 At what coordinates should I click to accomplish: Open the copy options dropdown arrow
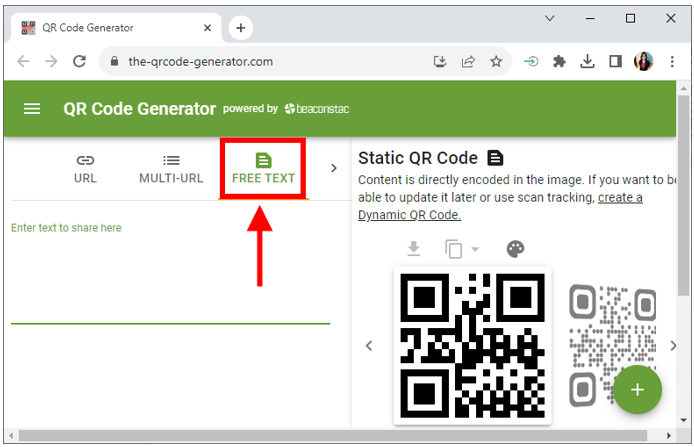click(475, 249)
